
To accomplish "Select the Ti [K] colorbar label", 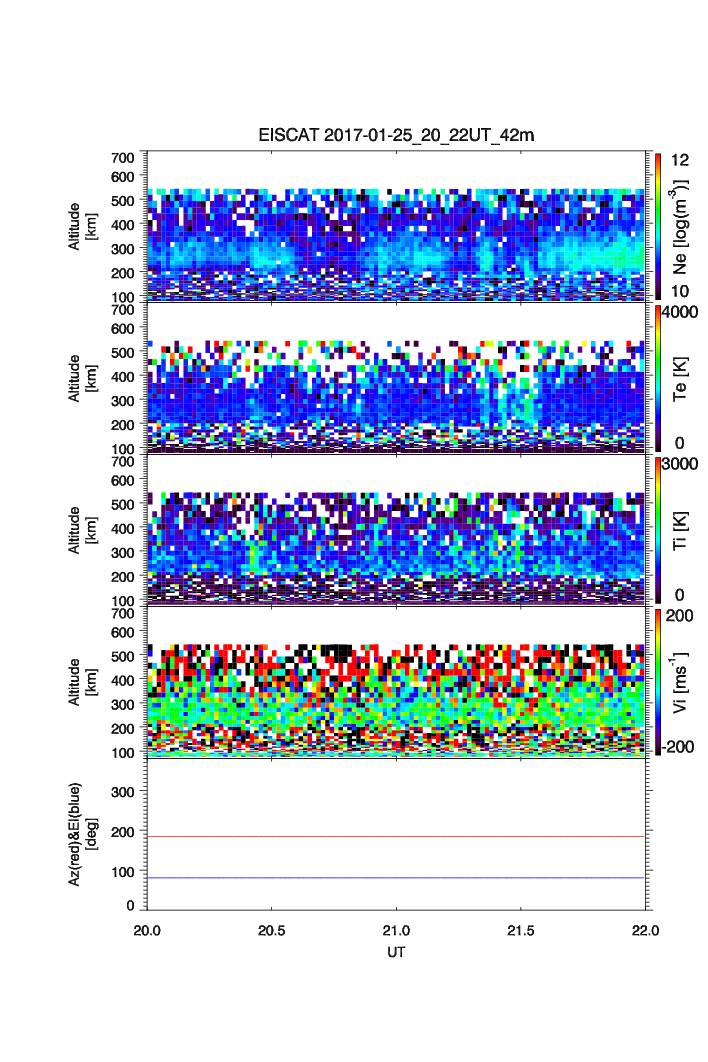I will (x=682, y=530).
